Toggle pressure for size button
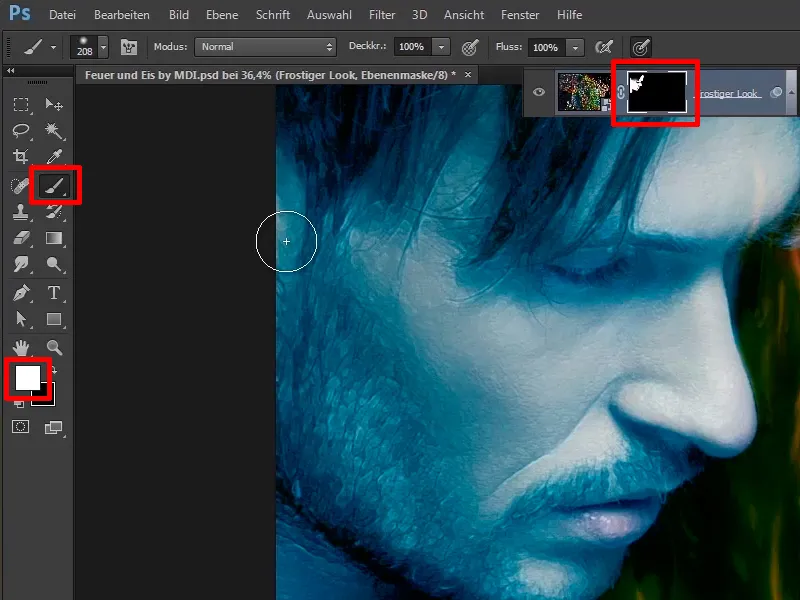The width and height of the screenshot is (800, 600). [x=641, y=47]
